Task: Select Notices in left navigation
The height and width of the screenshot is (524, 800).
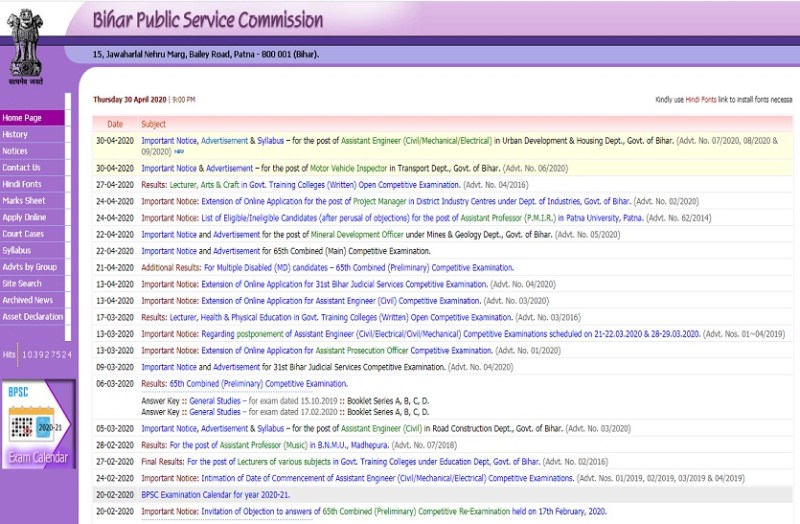Action: pyautogui.click(x=15, y=151)
